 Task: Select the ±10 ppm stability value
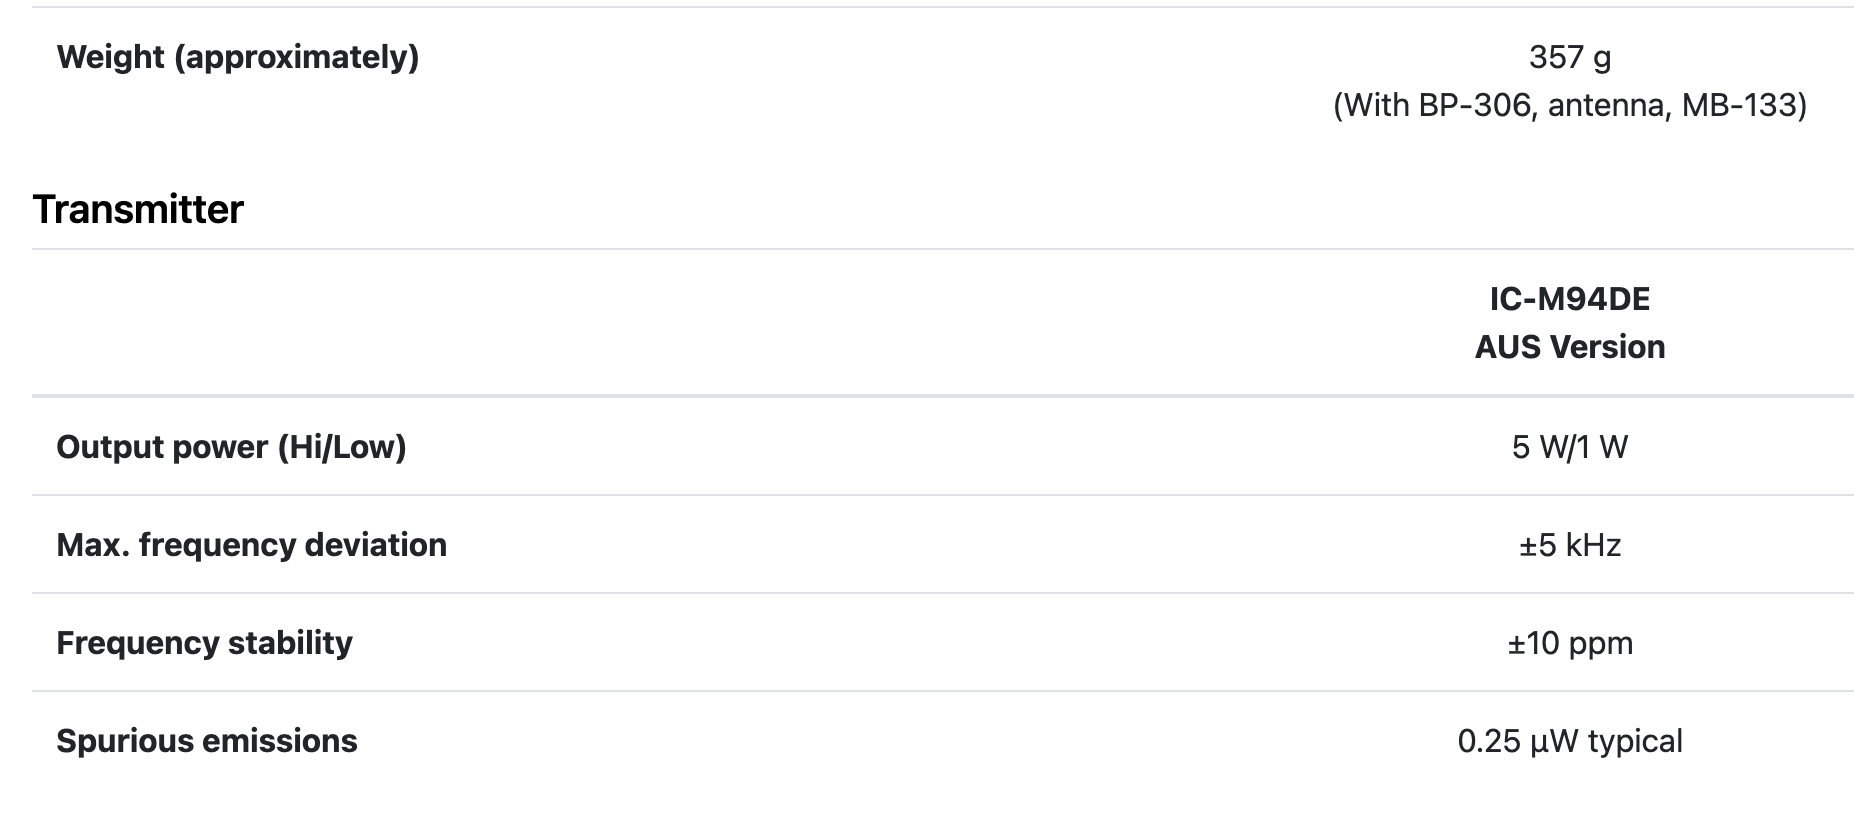pos(1569,643)
